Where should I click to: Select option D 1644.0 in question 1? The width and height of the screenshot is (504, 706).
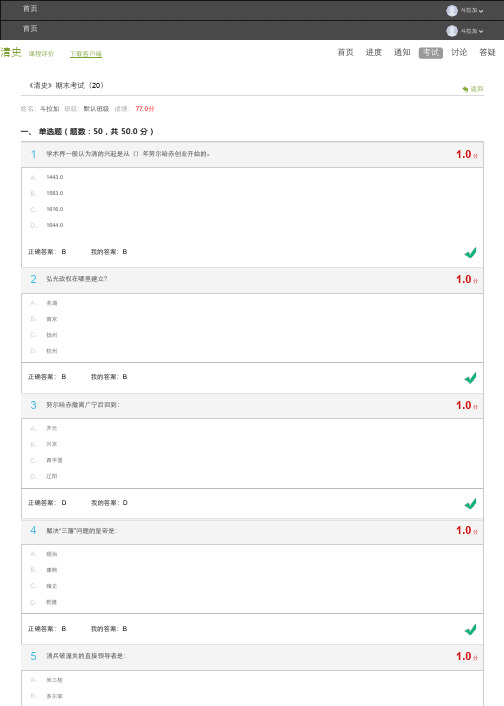point(47,225)
